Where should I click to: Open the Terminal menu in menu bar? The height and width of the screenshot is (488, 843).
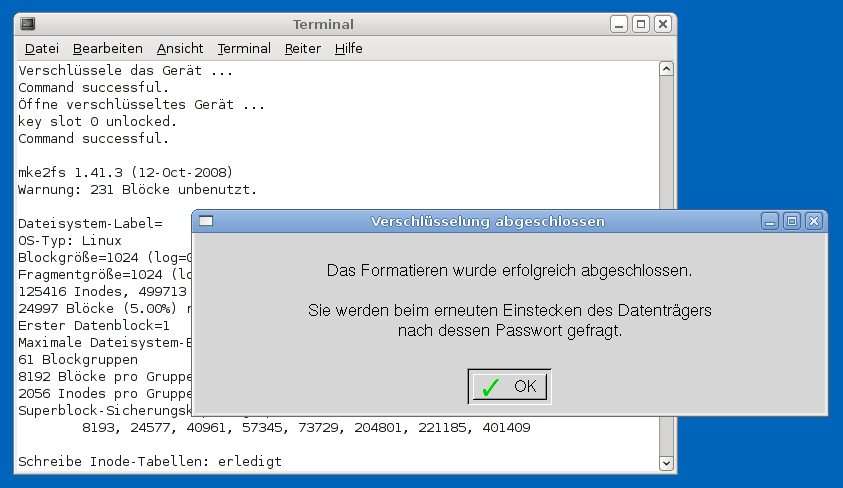click(x=244, y=48)
